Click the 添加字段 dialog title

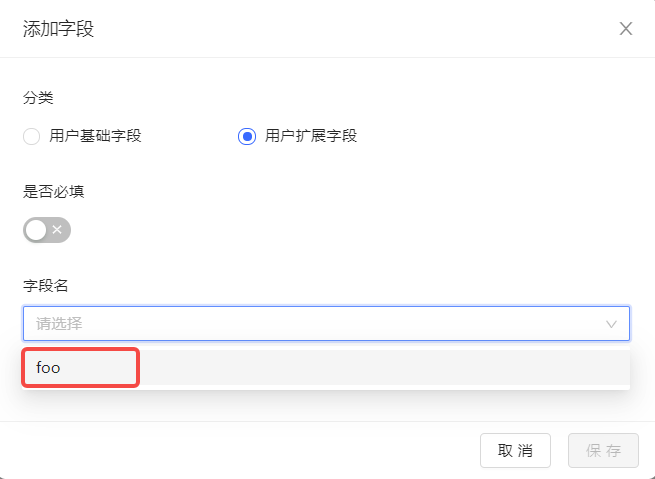pos(58,28)
